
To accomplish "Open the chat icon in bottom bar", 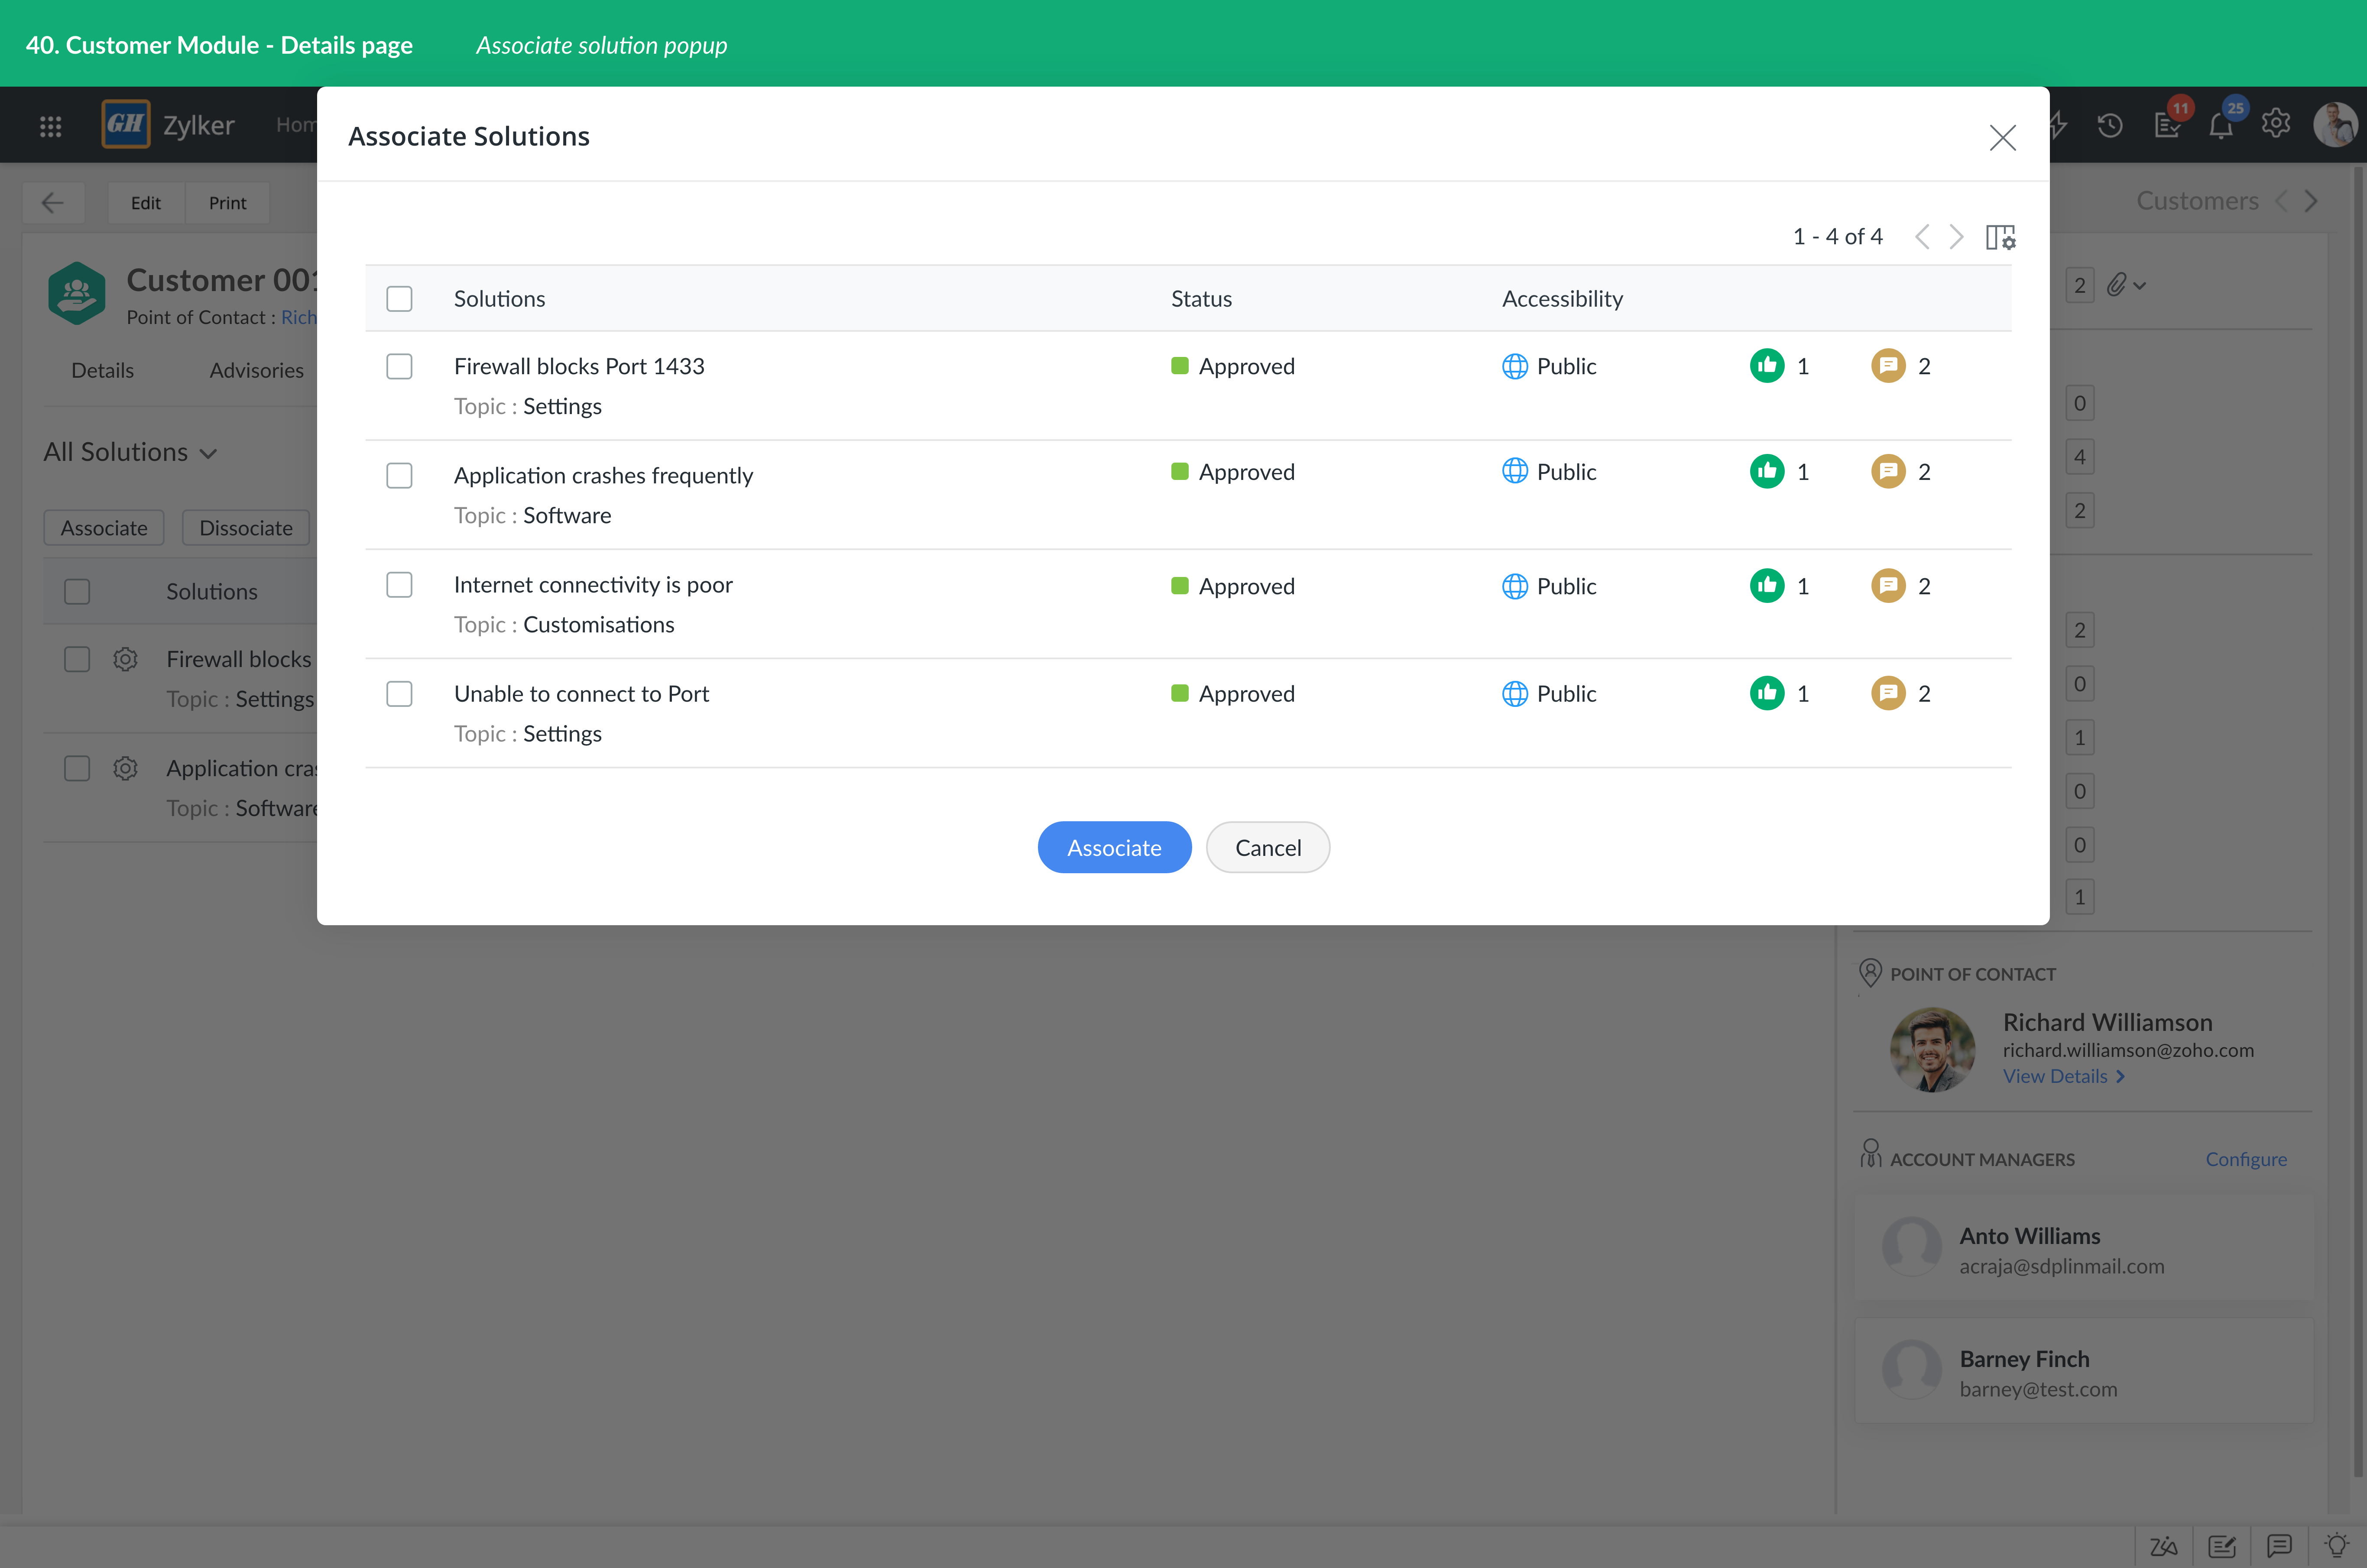I will pos(2279,1546).
